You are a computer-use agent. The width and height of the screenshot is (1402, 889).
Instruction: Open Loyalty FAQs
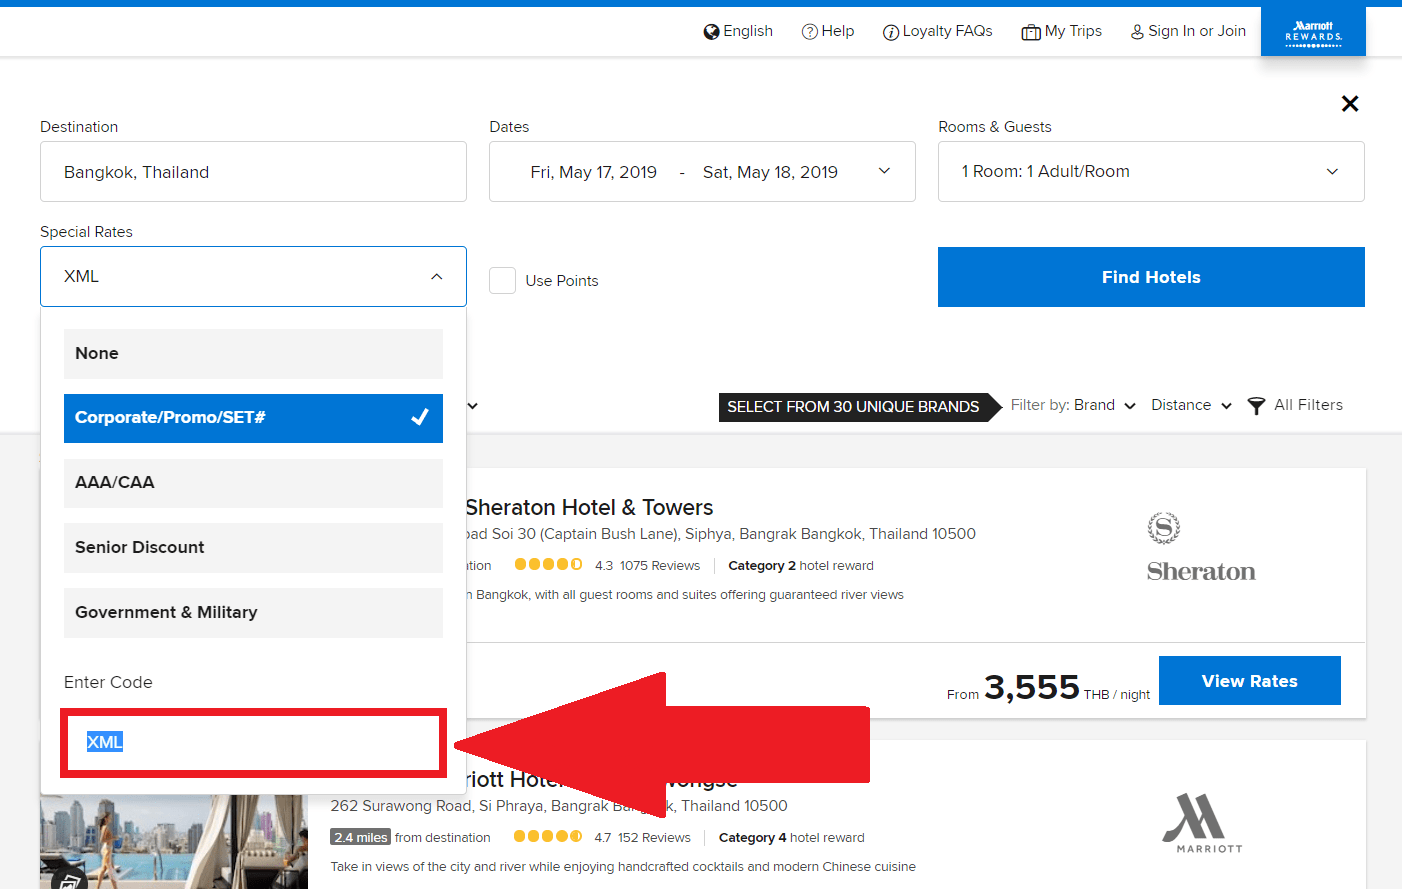tap(937, 31)
